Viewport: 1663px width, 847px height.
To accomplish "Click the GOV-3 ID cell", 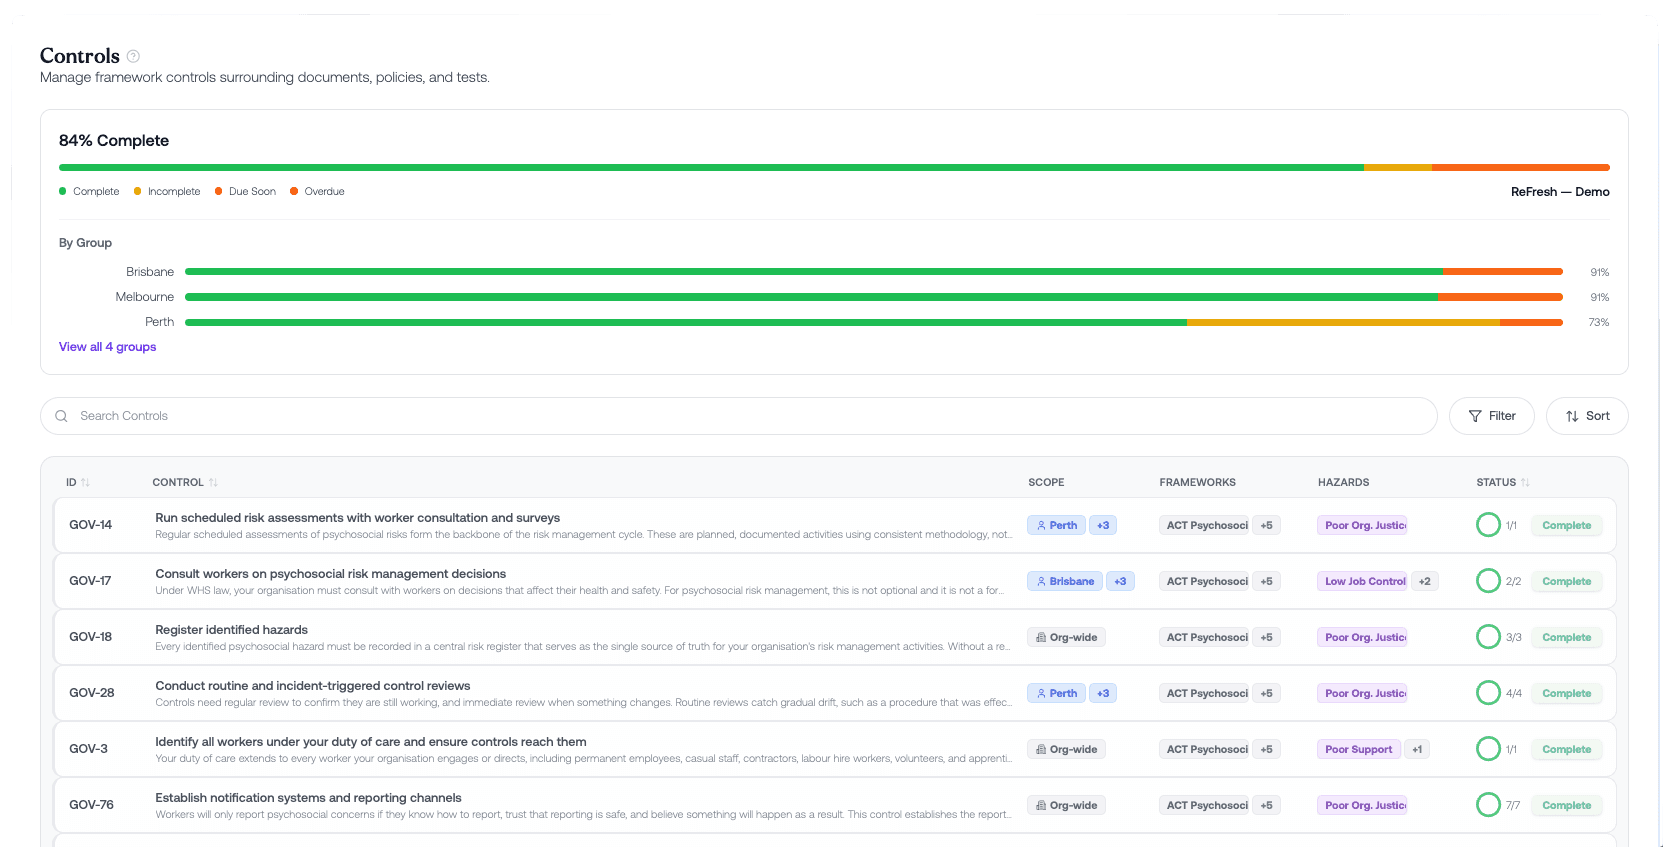I will pyautogui.click(x=88, y=749).
